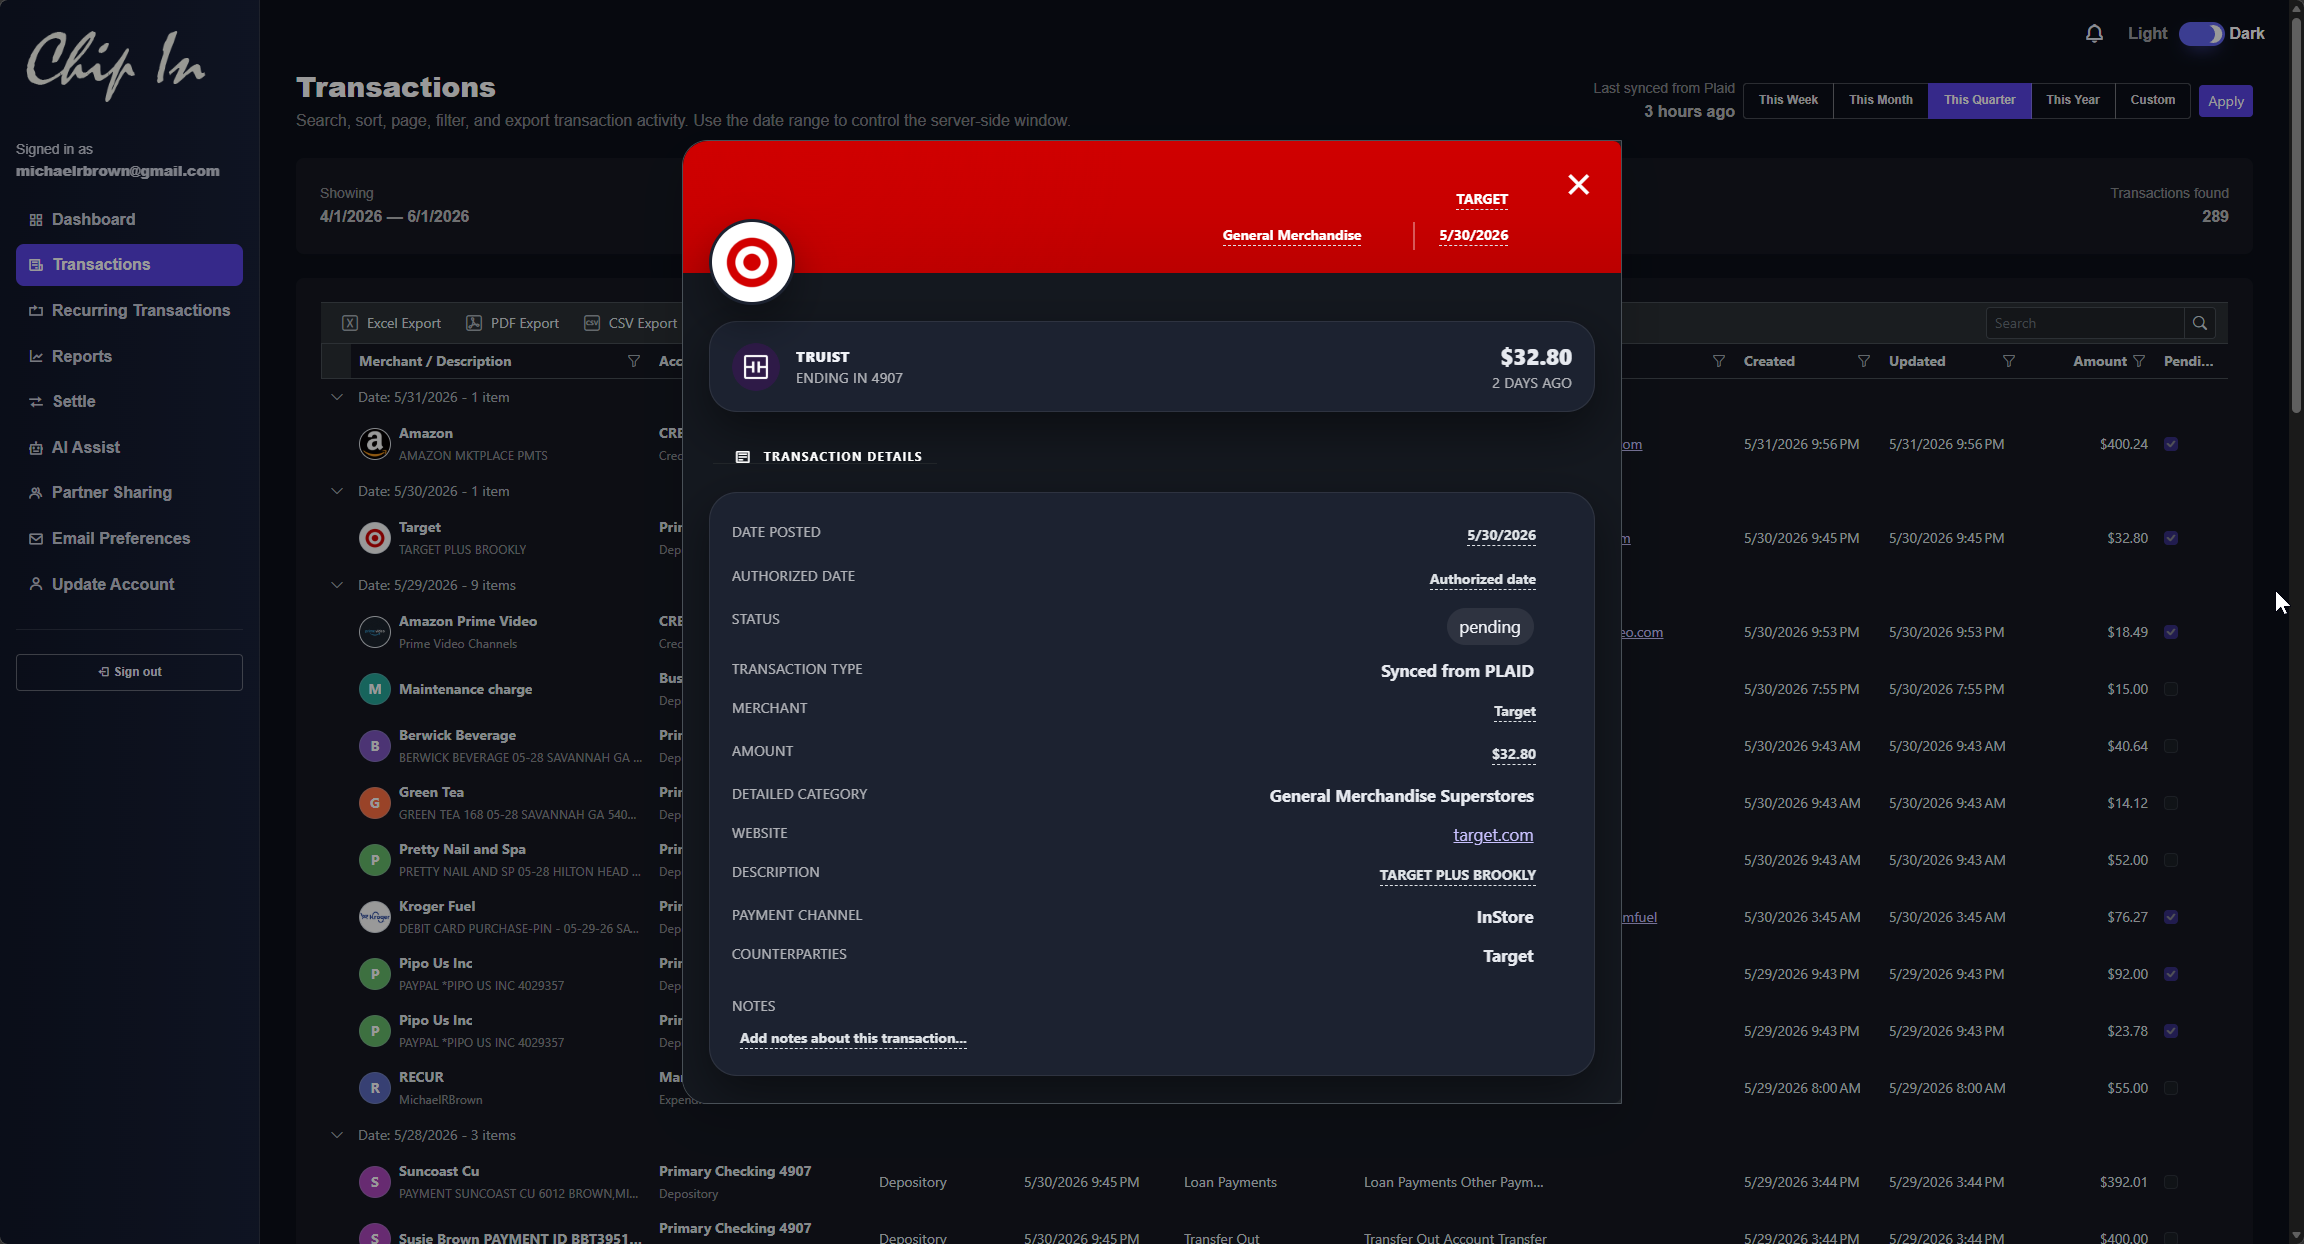Toggle pending checkbox for $32.80 Target row
The width and height of the screenshot is (2304, 1244).
[x=2171, y=538]
